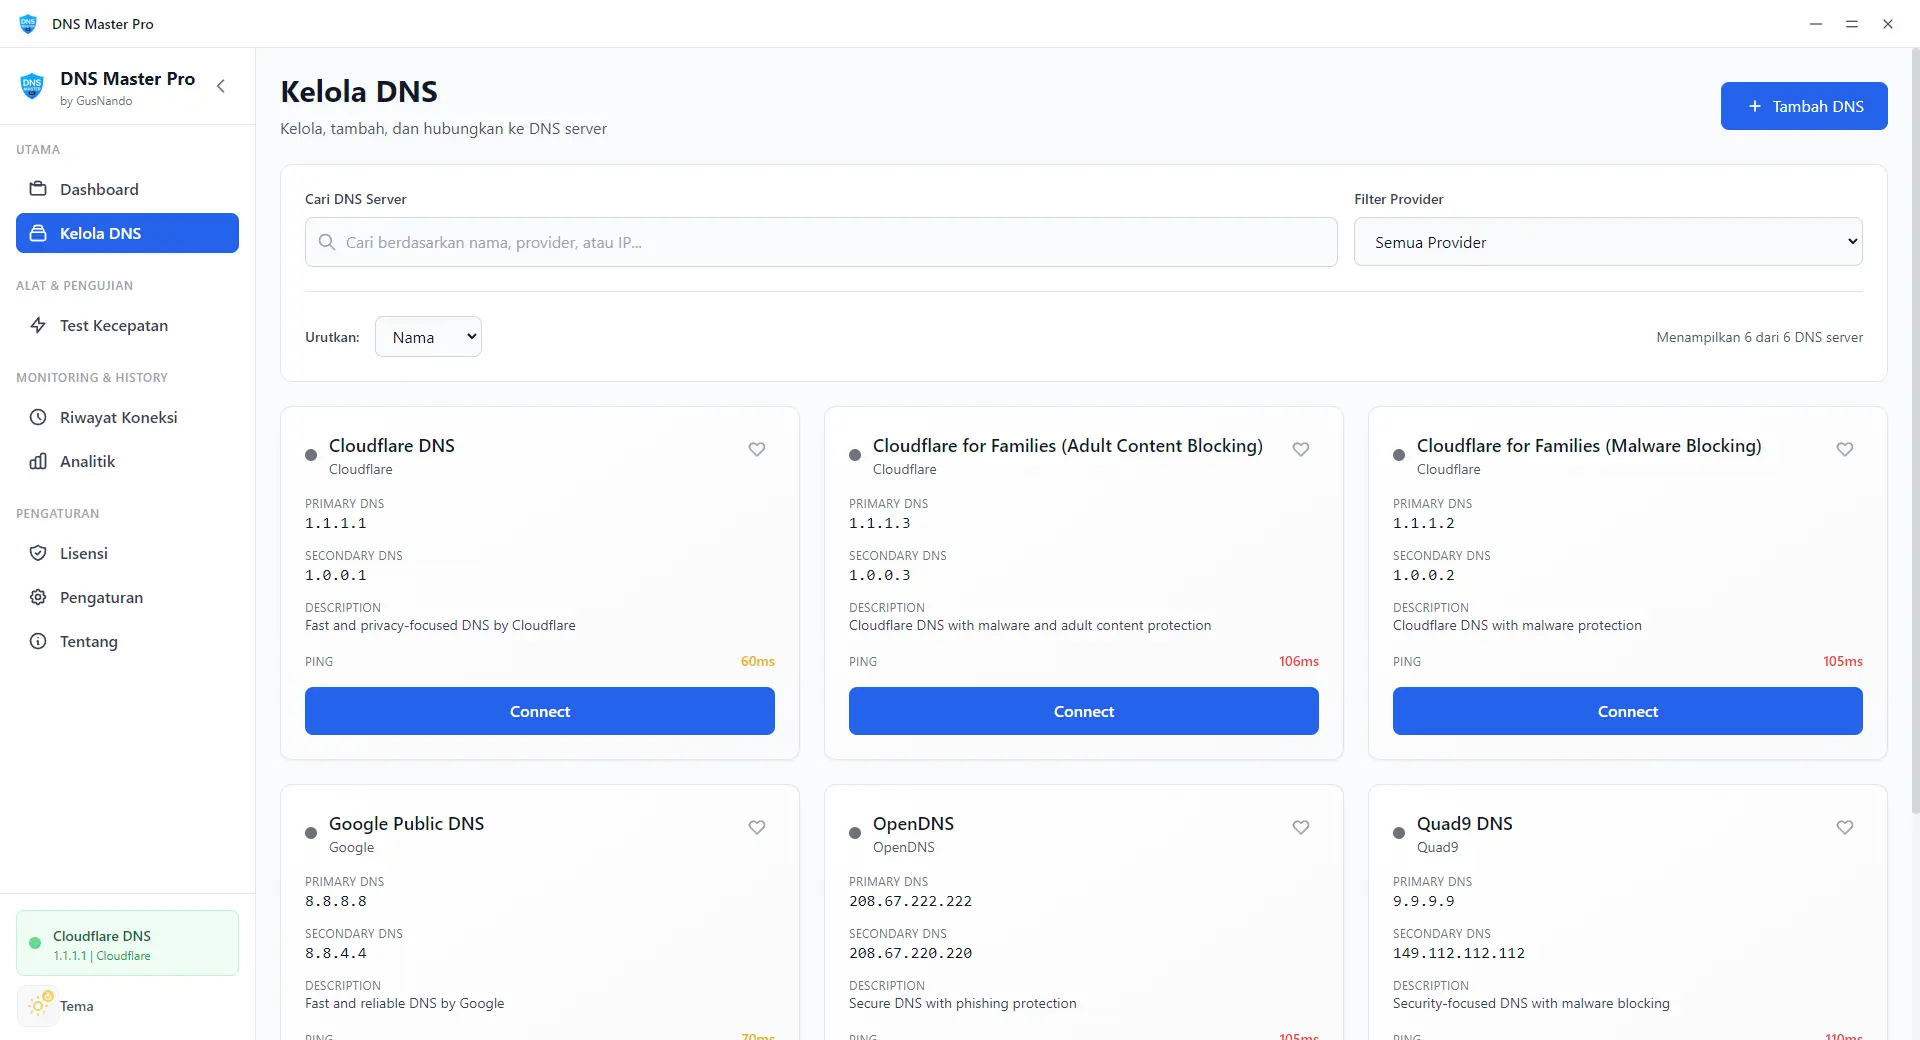Viewport: 1920px width, 1040px height.
Task: Open Test Kecepatan speed test page
Action: 127,325
